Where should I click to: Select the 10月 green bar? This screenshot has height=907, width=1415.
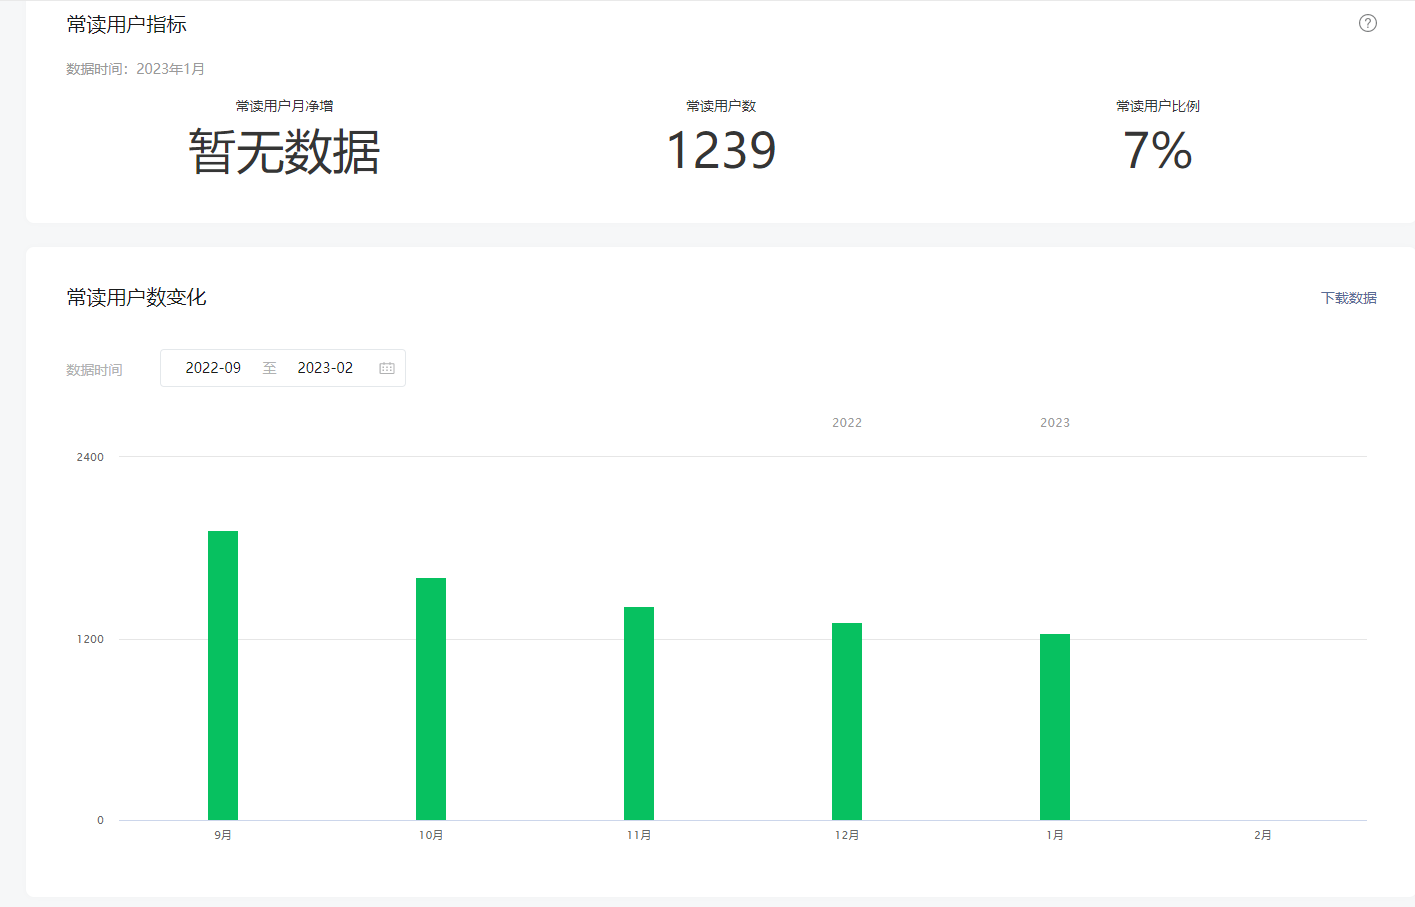click(x=431, y=699)
